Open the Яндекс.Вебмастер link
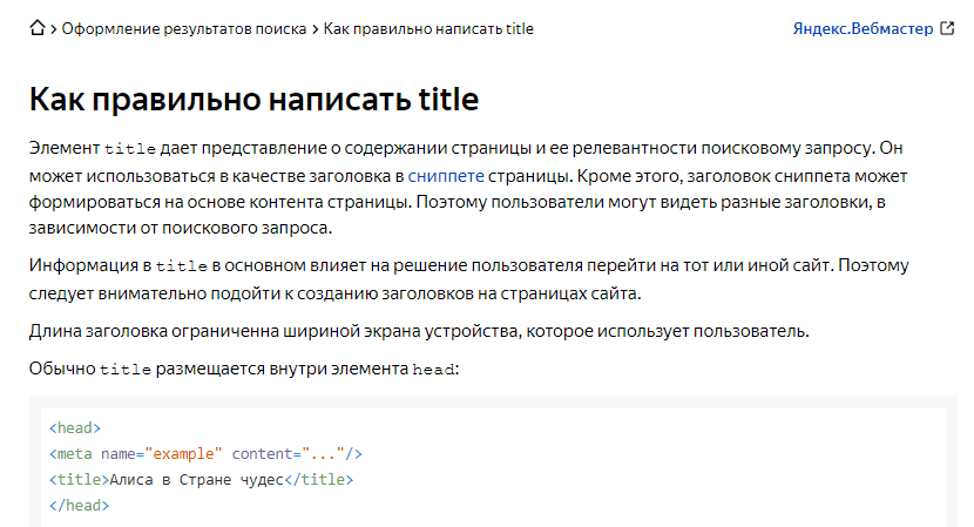974x527 pixels. click(863, 29)
